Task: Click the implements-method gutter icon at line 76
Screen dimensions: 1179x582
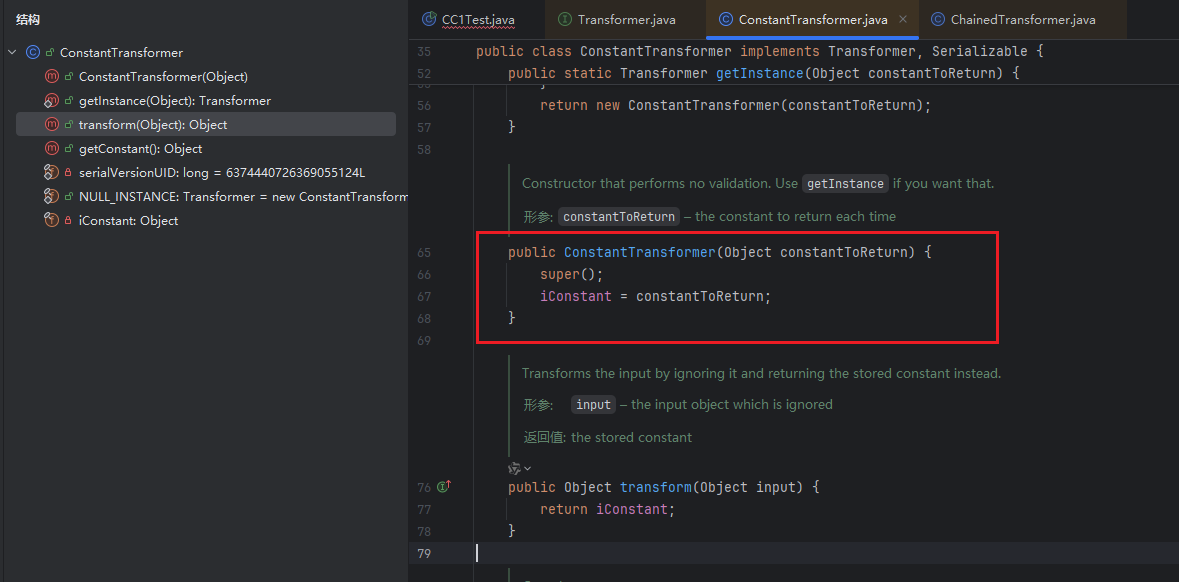Action: coord(443,487)
